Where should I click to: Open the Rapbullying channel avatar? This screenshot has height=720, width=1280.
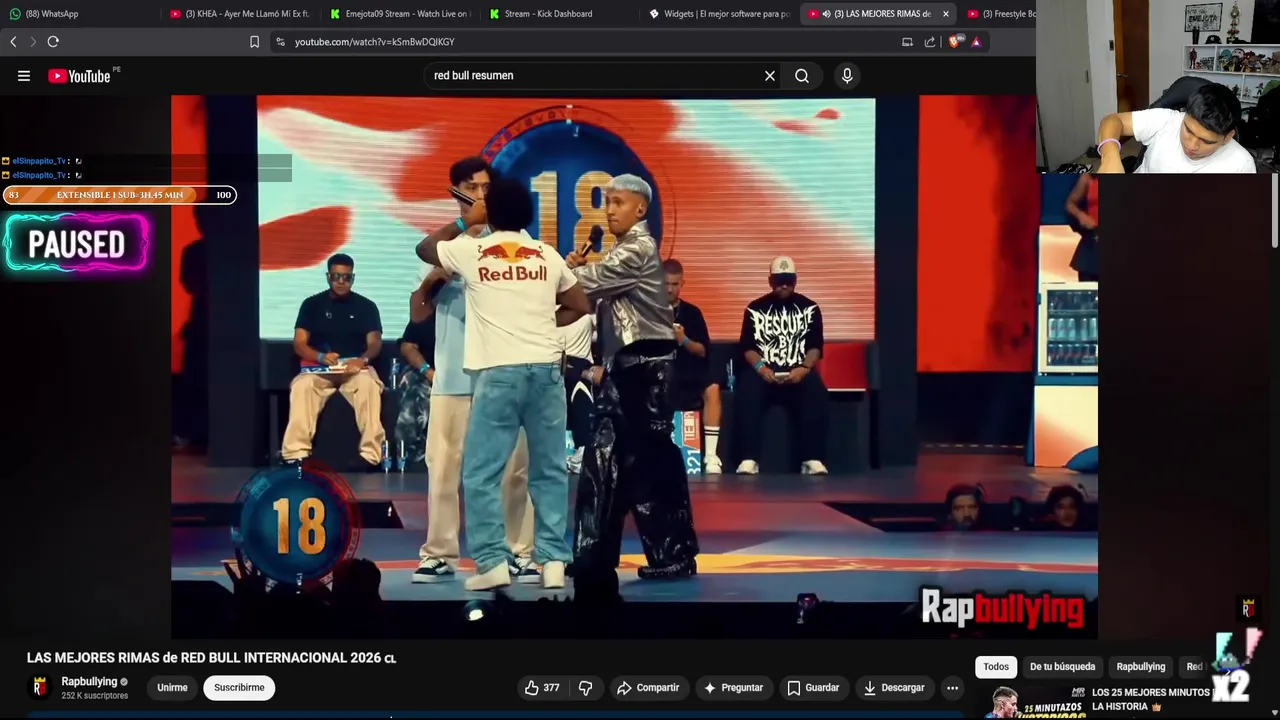(x=40, y=687)
